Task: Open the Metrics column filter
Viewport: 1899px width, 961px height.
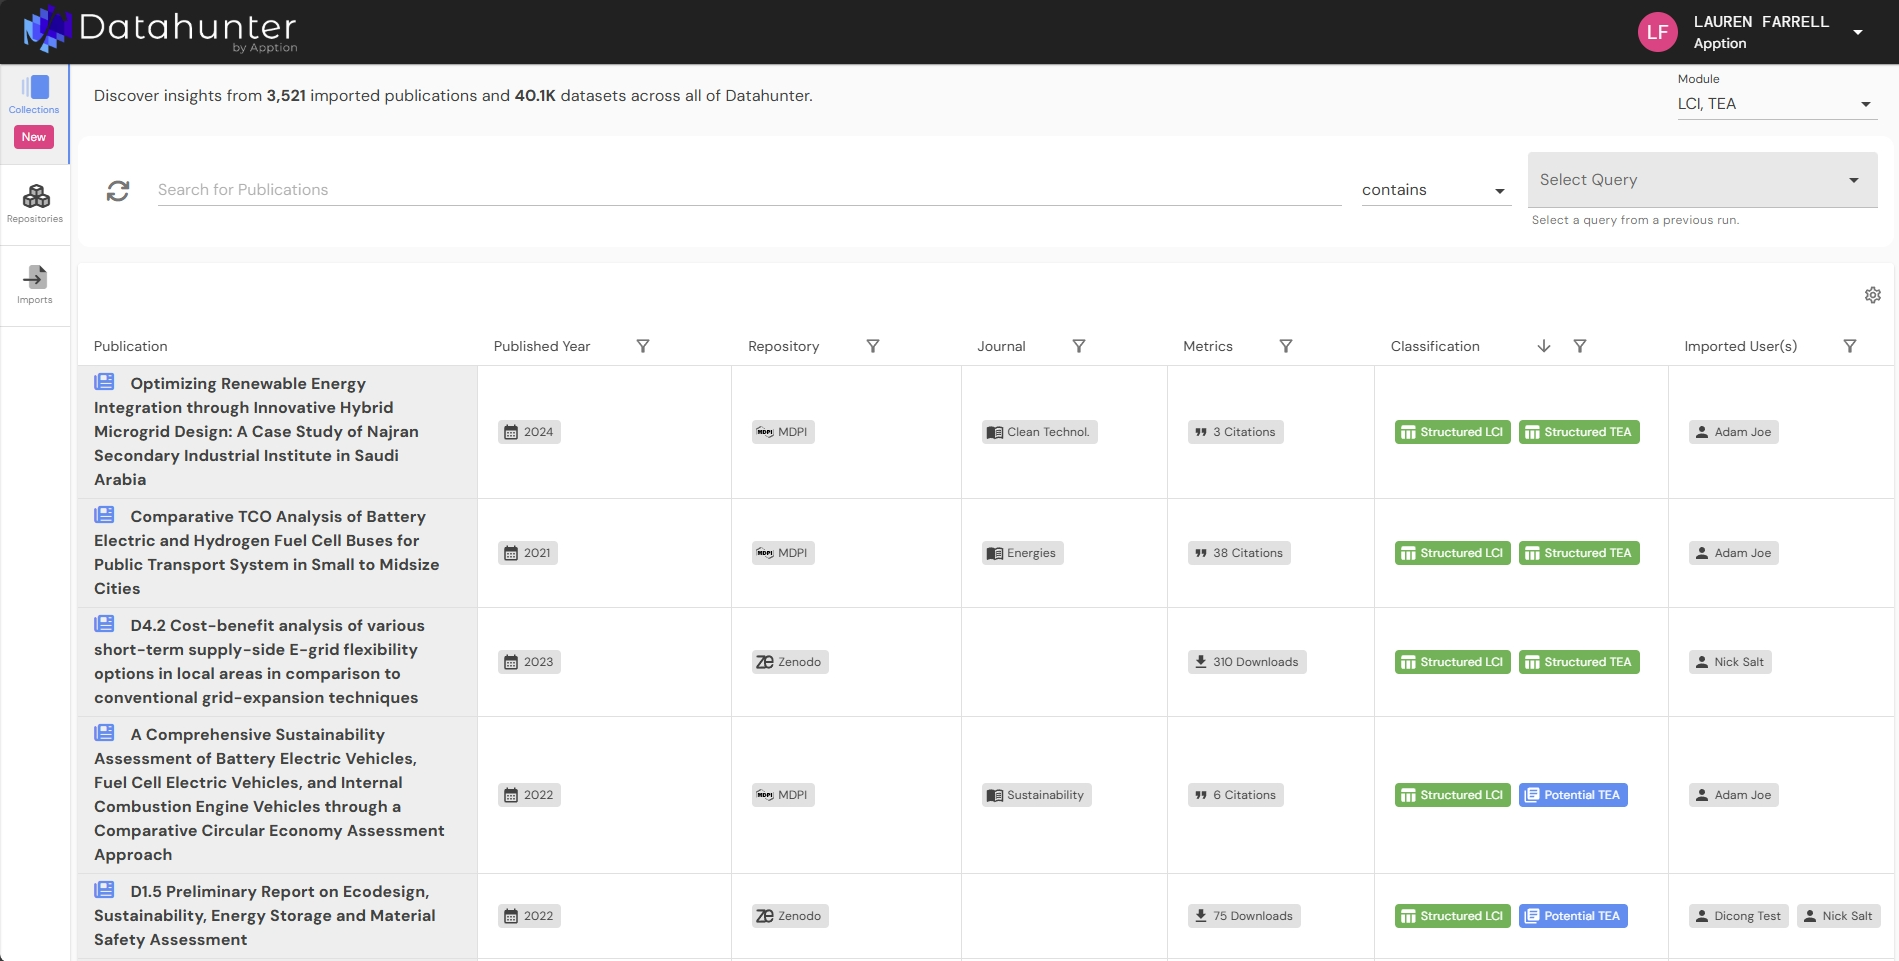Action: [1285, 346]
